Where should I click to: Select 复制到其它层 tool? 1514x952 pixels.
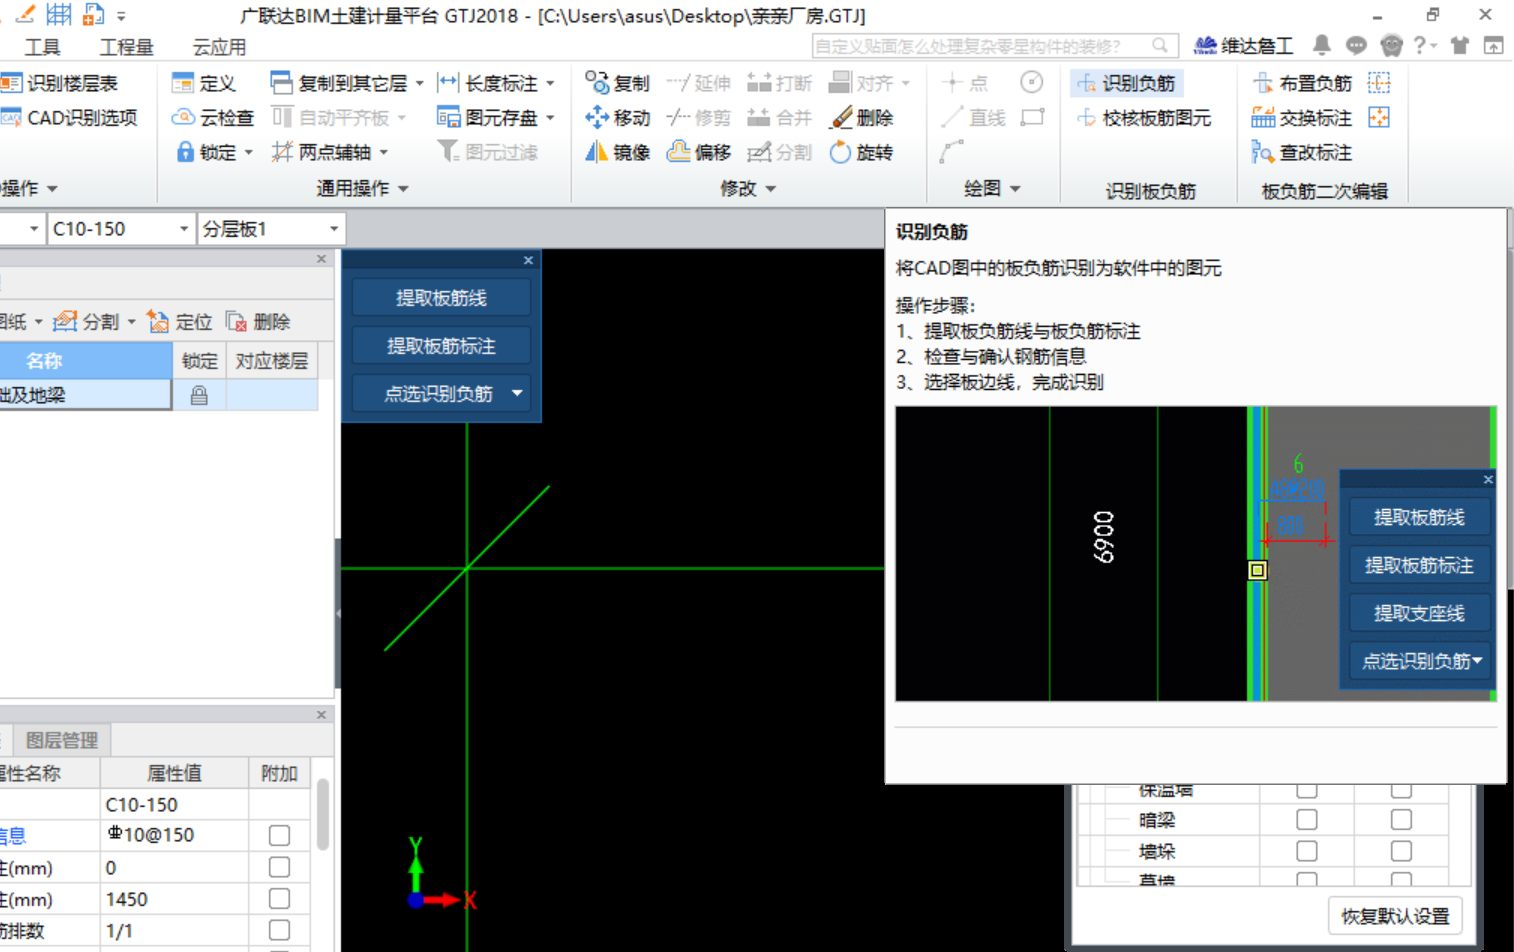[x=340, y=83]
